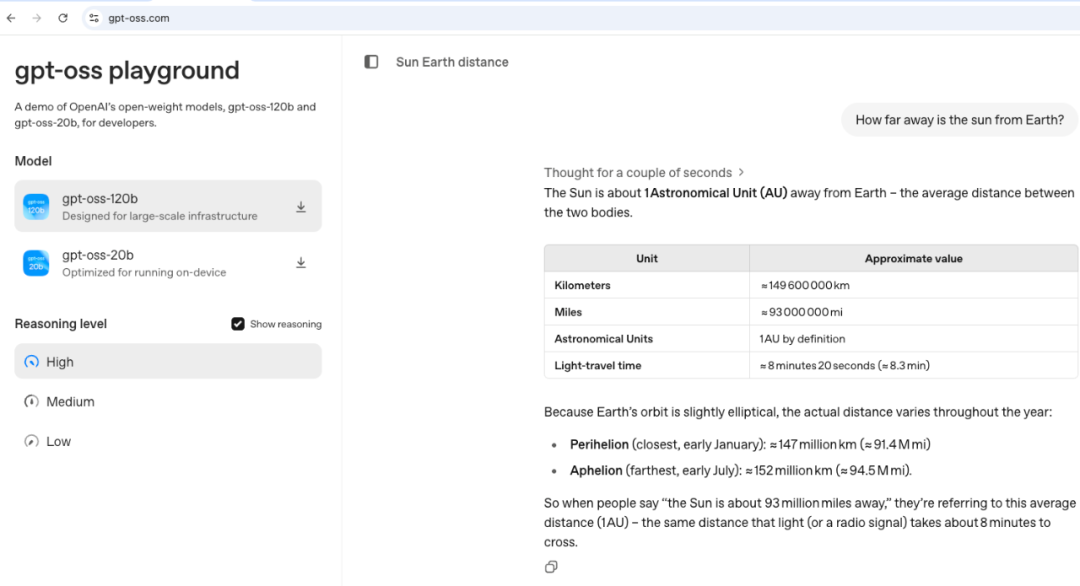Reload the page with the refresh icon
This screenshot has width=1080, height=586.
pyautogui.click(x=63, y=18)
